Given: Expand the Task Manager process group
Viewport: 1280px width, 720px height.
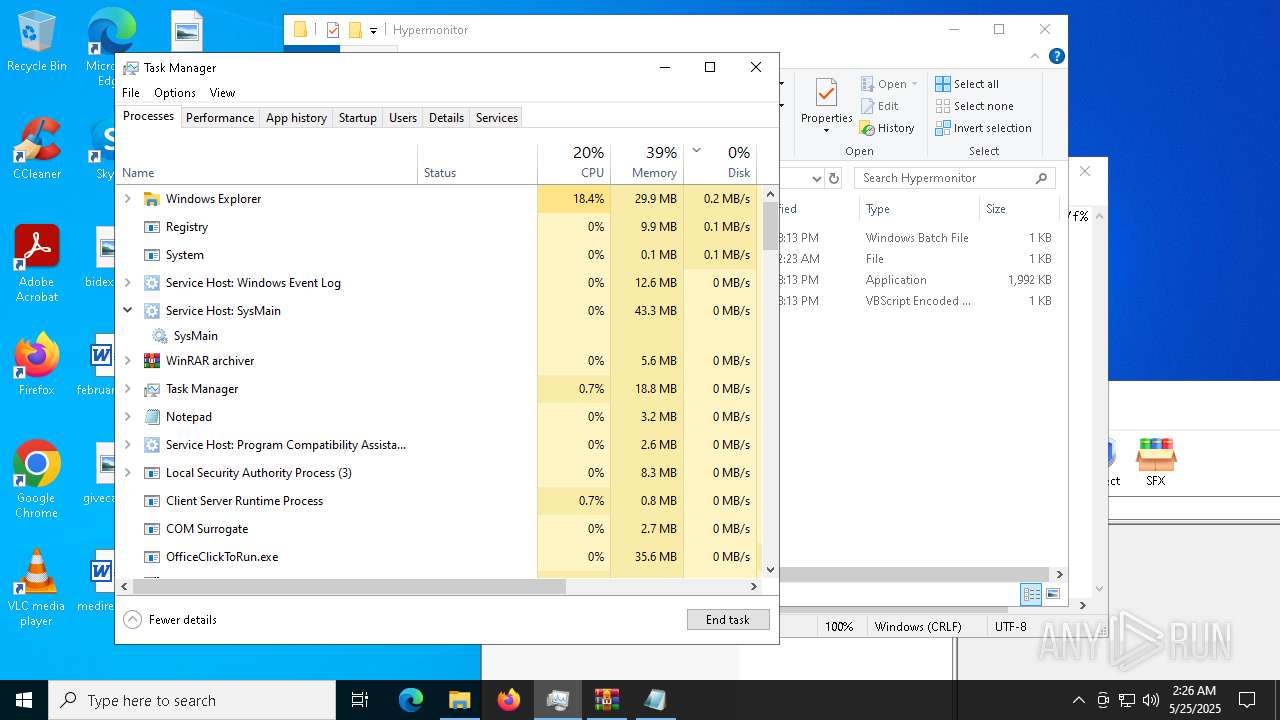Looking at the screenshot, I should tap(127, 389).
